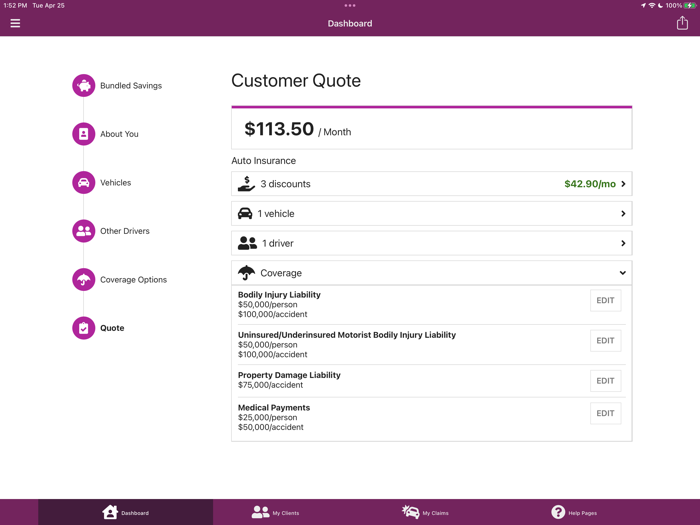
Task: Go to Coverage Options step label
Action: (133, 279)
